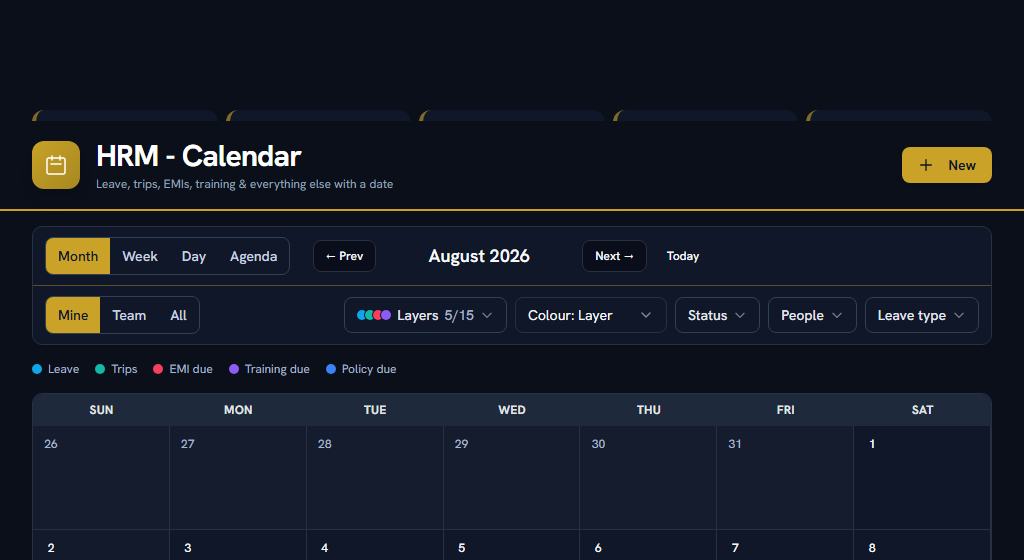Click the teal Trips legend dot

point(100,369)
